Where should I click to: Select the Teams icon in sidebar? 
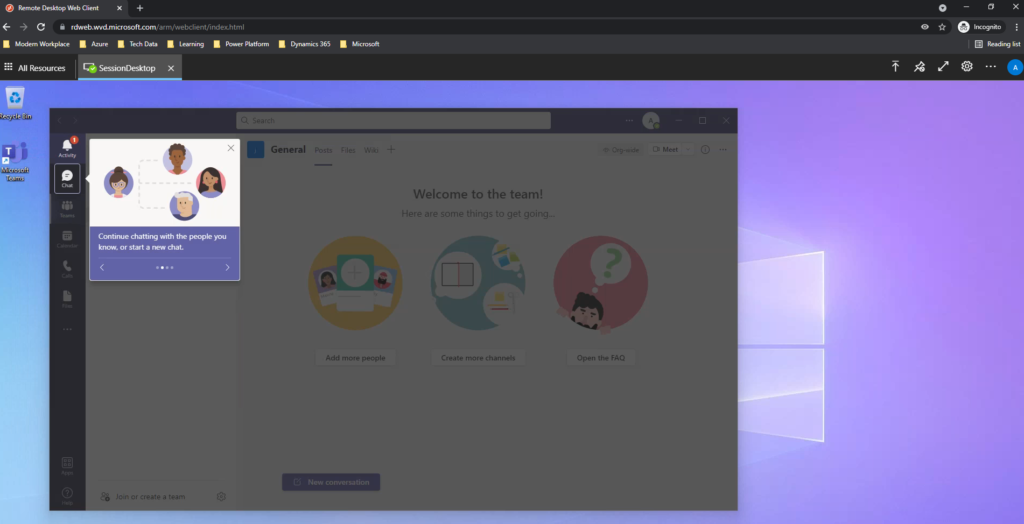tap(67, 208)
